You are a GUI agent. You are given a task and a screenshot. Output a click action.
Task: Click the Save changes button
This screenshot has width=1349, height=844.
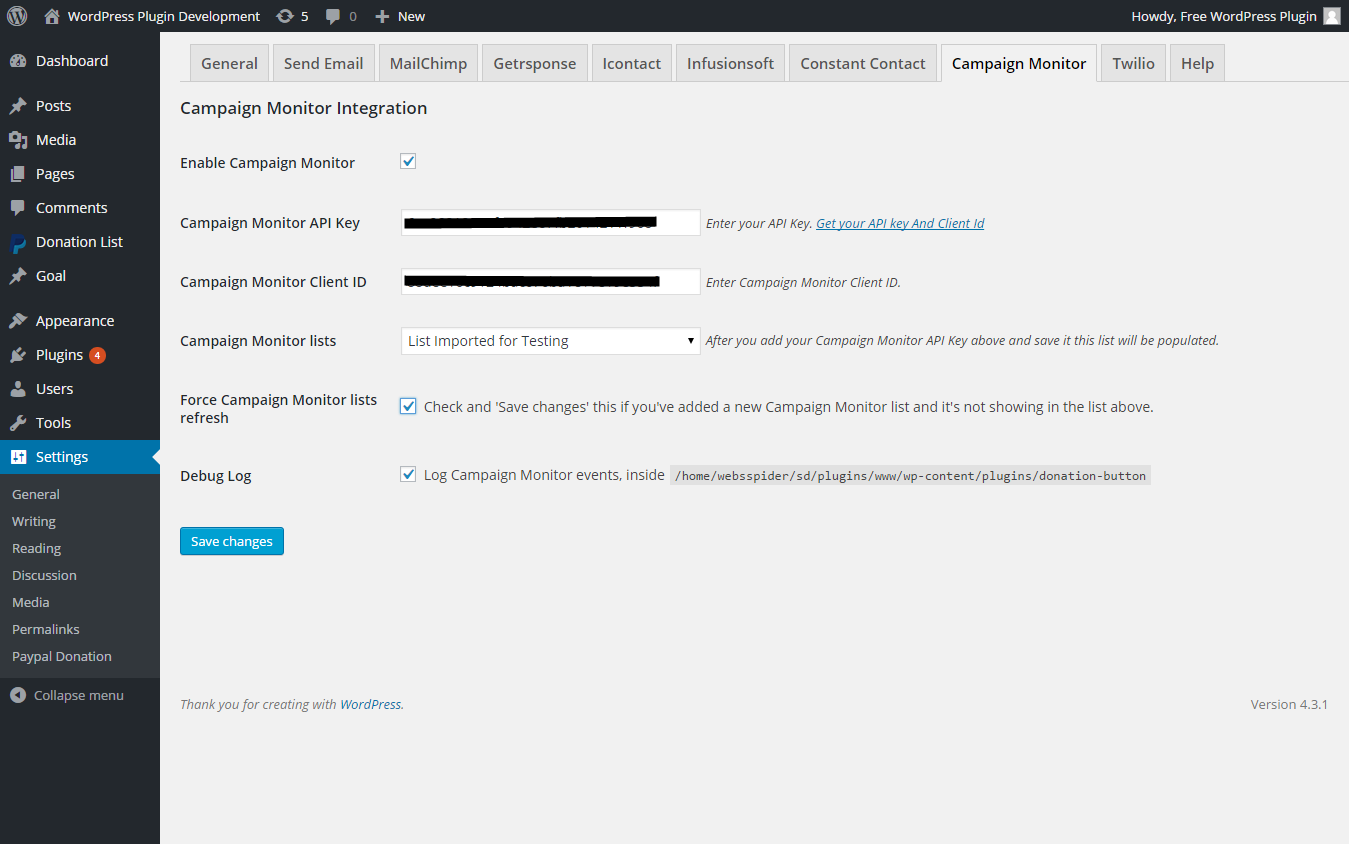(232, 541)
